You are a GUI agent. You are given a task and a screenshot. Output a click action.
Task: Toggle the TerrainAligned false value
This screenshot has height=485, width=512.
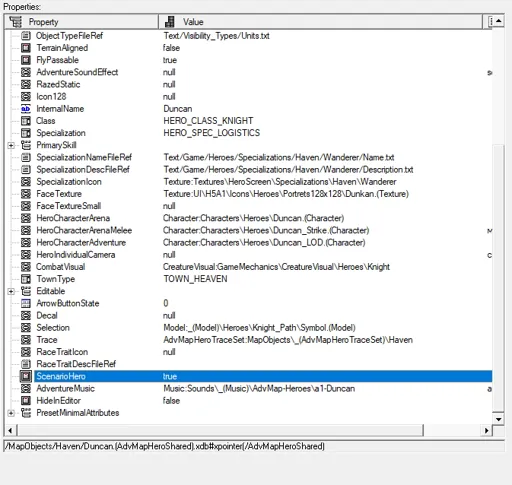(x=171, y=48)
